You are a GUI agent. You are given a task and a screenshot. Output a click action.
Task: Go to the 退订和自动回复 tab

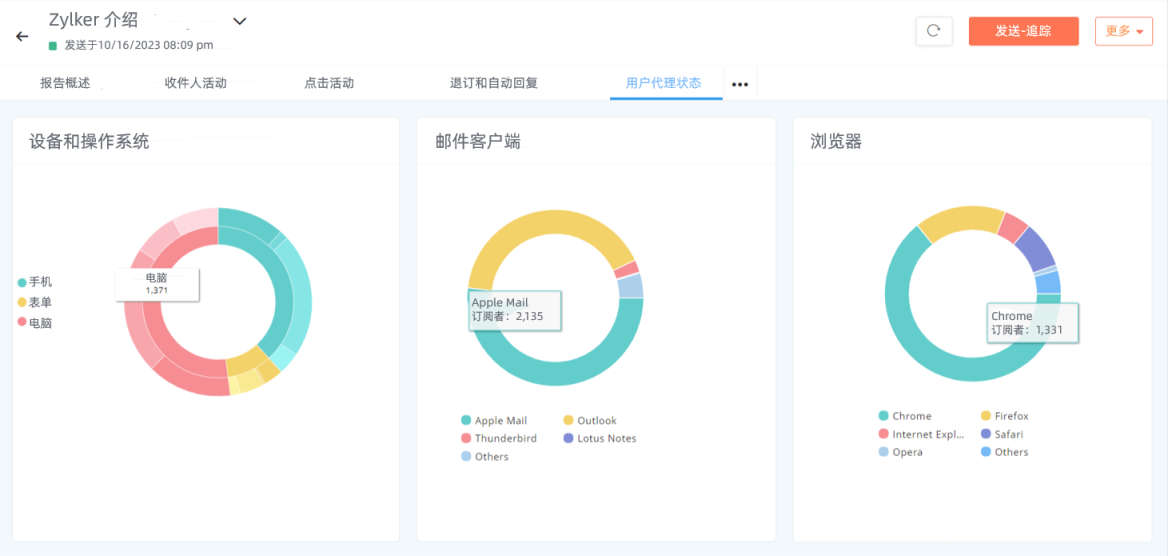point(494,83)
